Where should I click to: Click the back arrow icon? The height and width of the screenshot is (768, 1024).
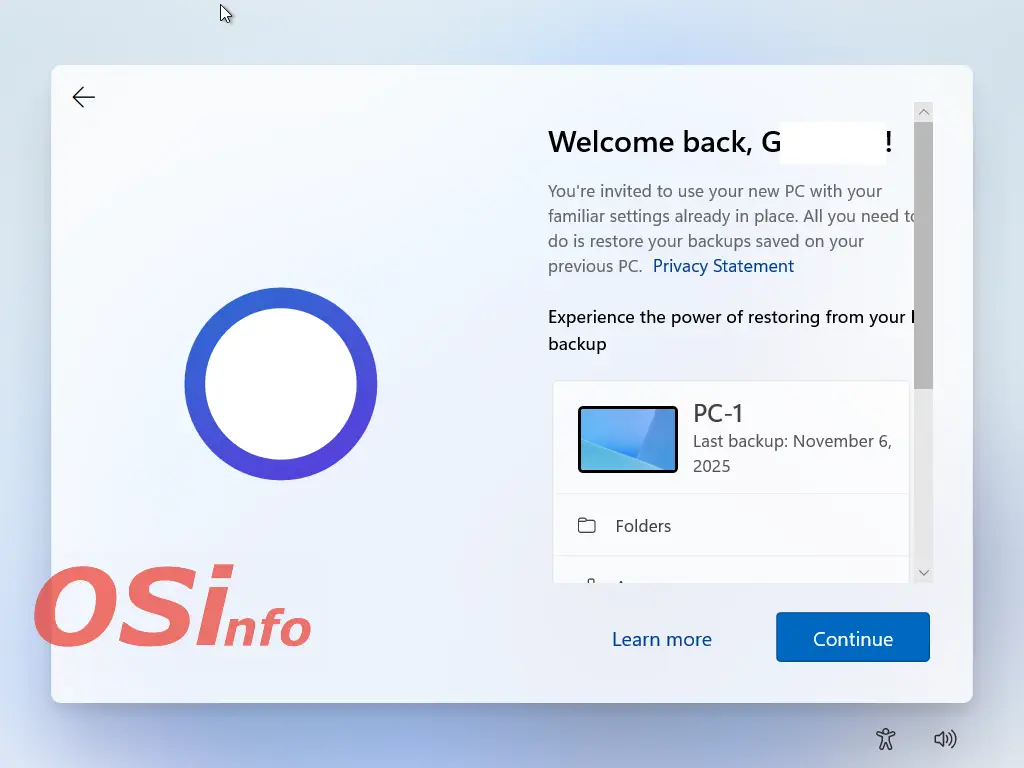84,97
